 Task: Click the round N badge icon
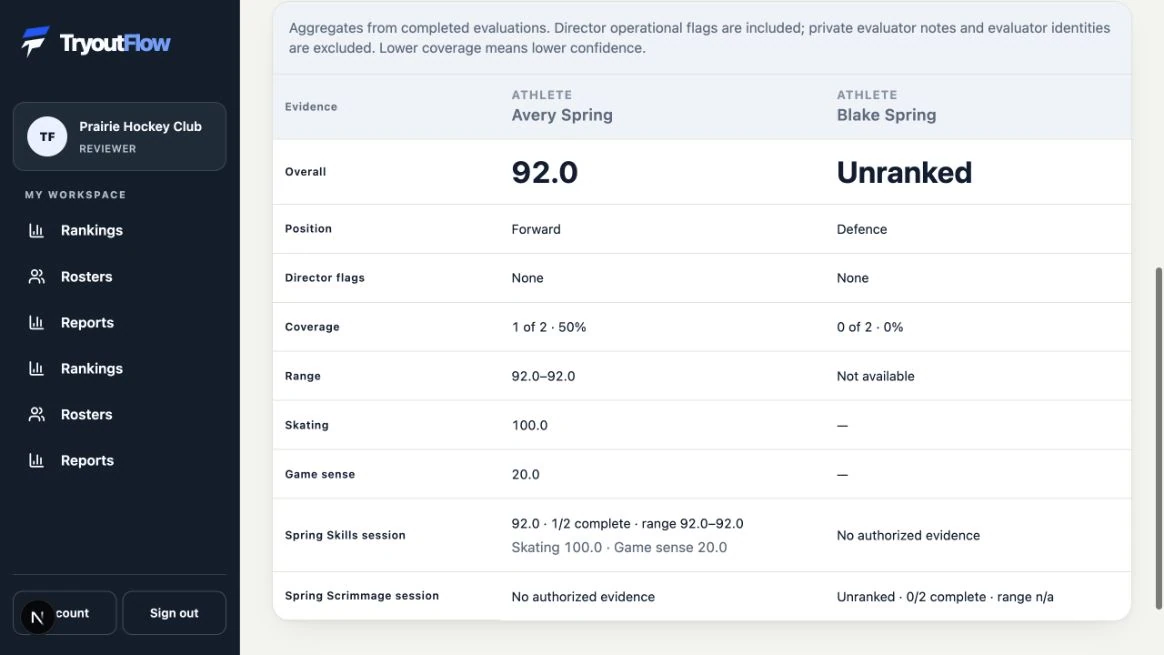(37, 617)
